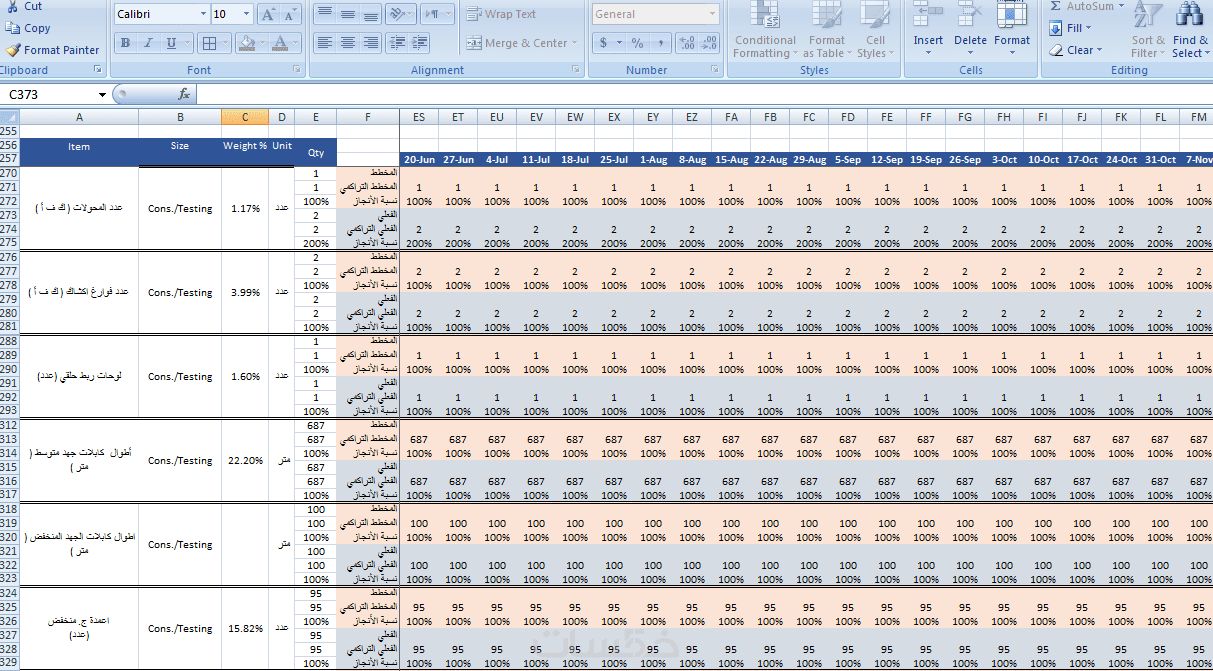Select column ES header

tap(419, 117)
